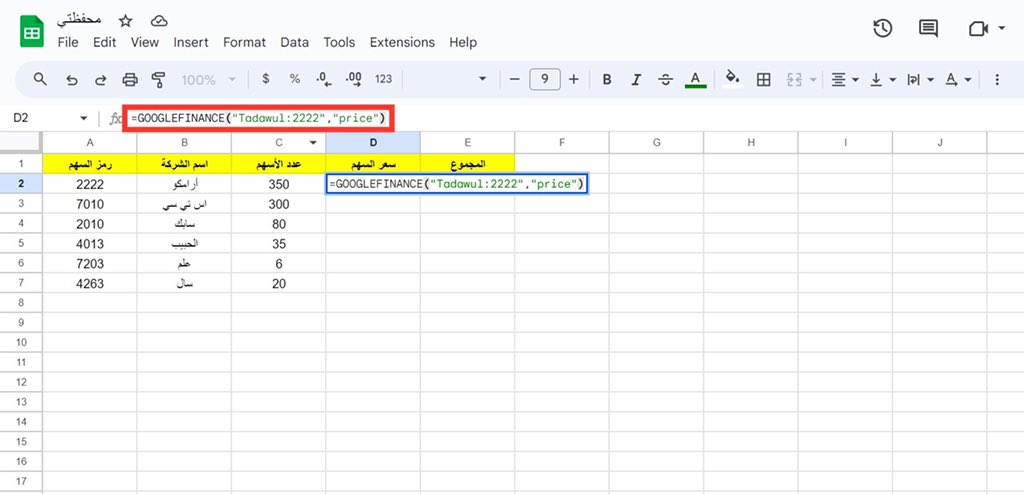Undo the last action
Viewport: 1024px width, 494px height.
pyautogui.click(x=72, y=80)
